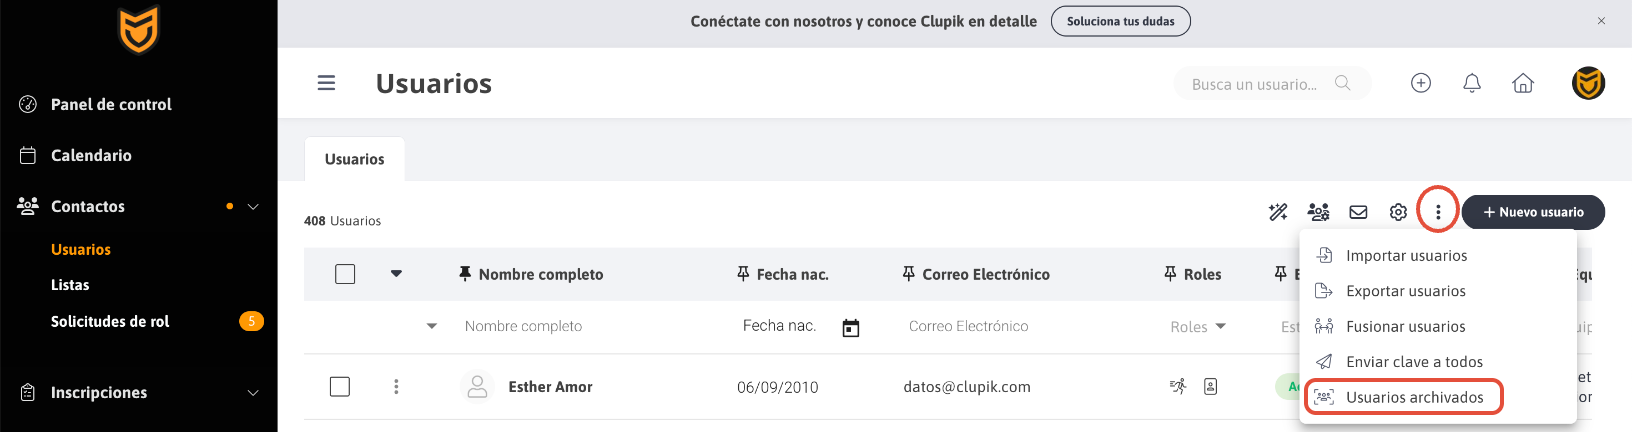Select the checkbox for Esther Amor
The width and height of the screenshot is (1632, 432).
click(340, 386)
